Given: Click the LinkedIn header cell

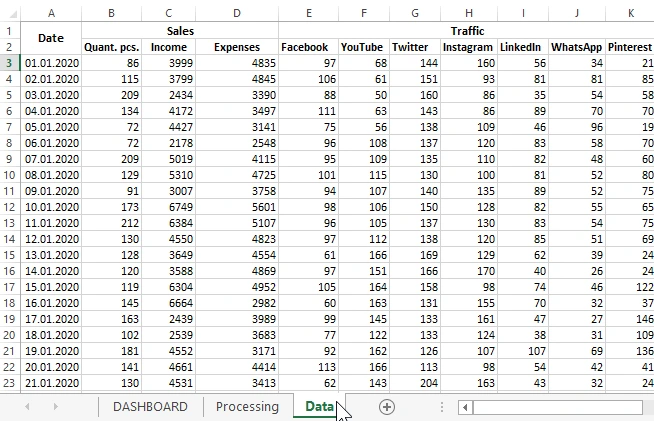Looking at the screenshot, I should (523, 47).
